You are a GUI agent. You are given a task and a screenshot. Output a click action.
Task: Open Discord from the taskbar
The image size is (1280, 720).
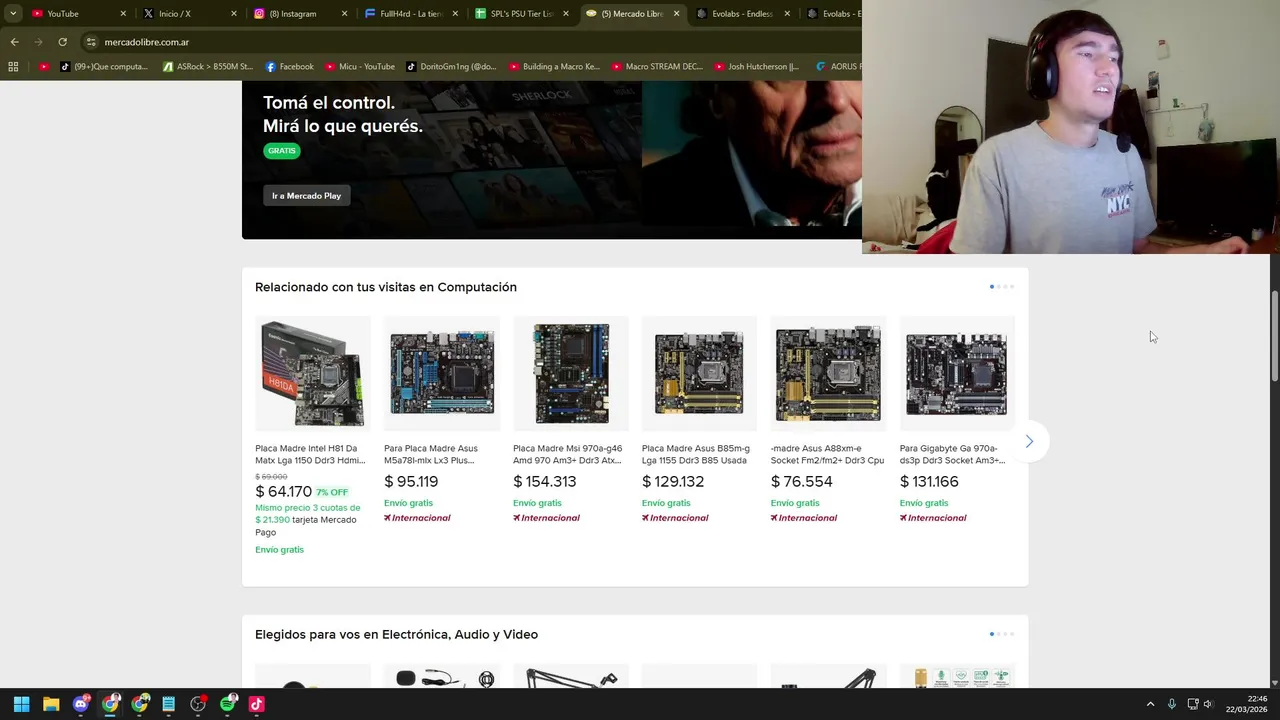[81, 704]
